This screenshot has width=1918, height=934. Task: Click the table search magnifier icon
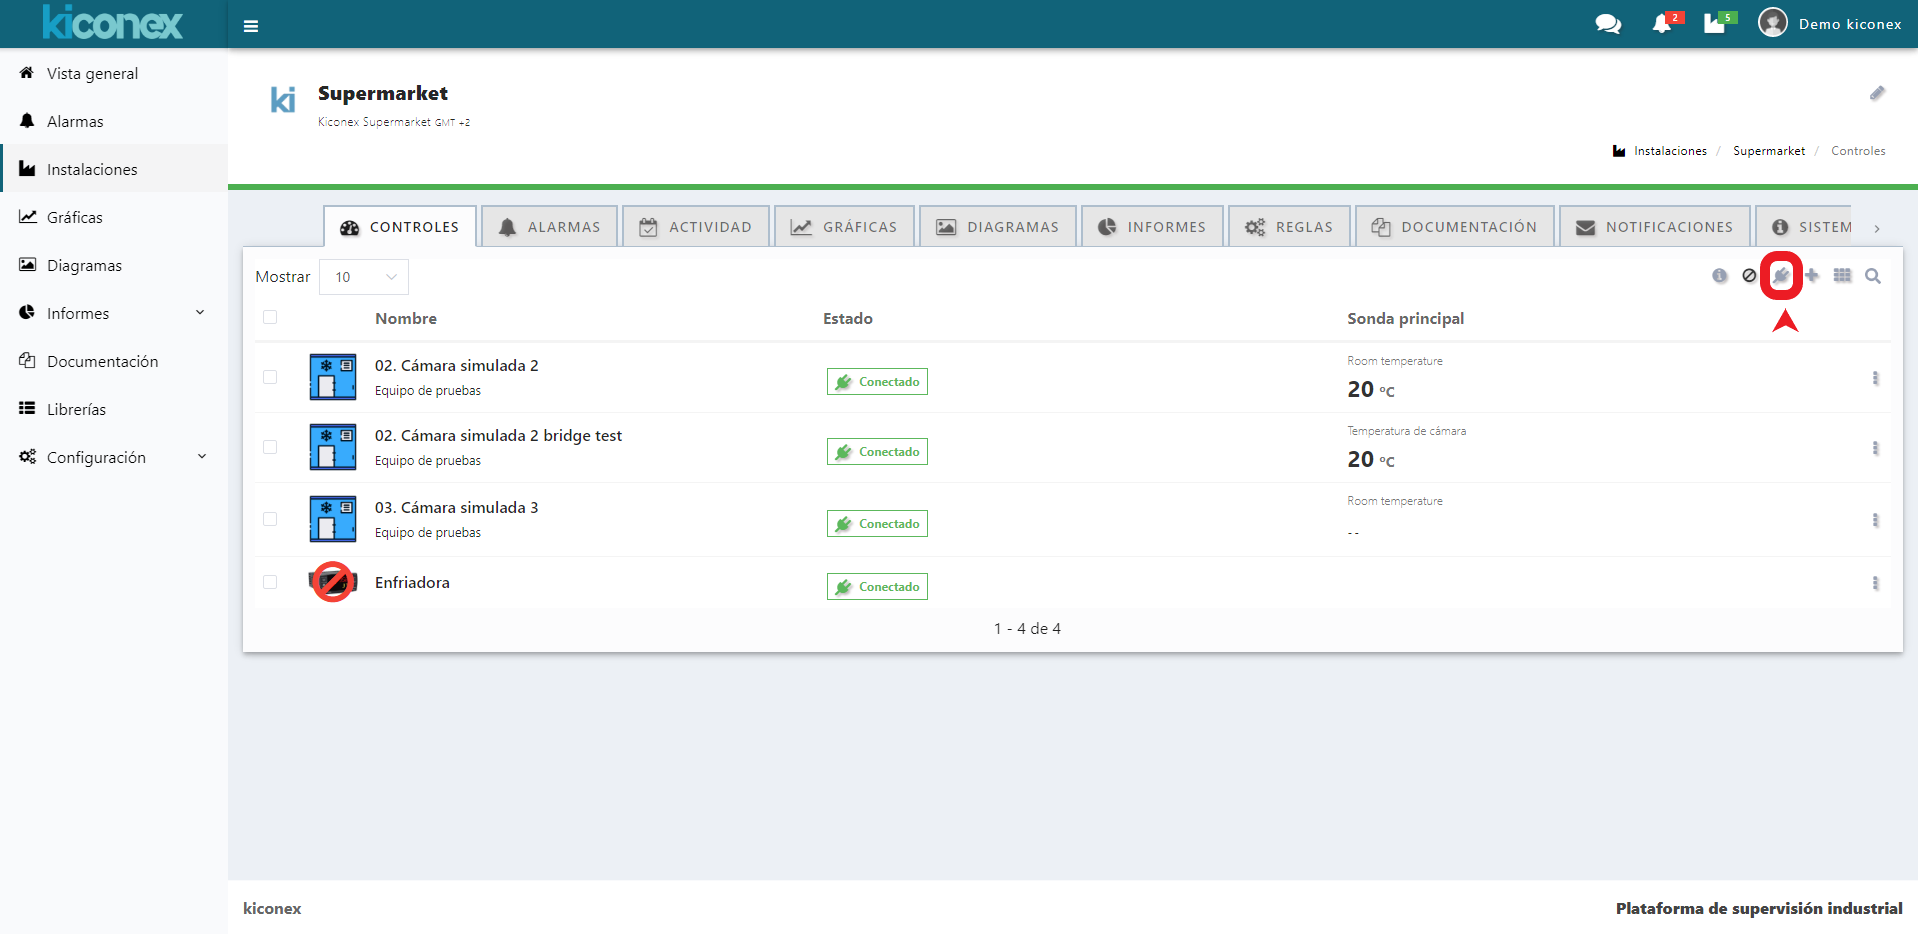coord(1873,276)
